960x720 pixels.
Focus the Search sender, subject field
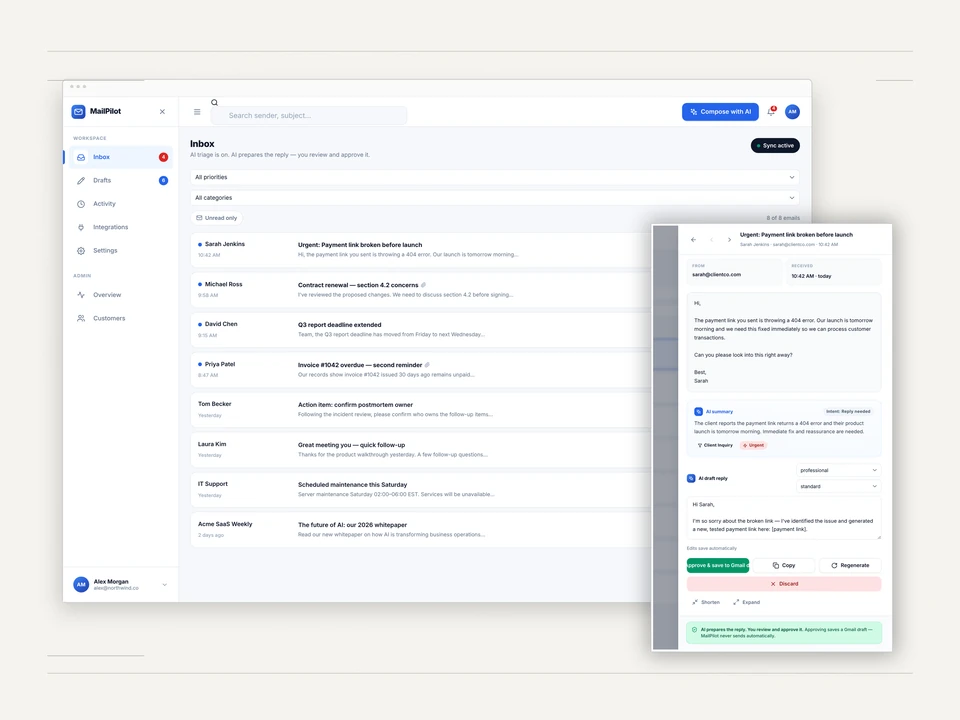pos(309,115)
